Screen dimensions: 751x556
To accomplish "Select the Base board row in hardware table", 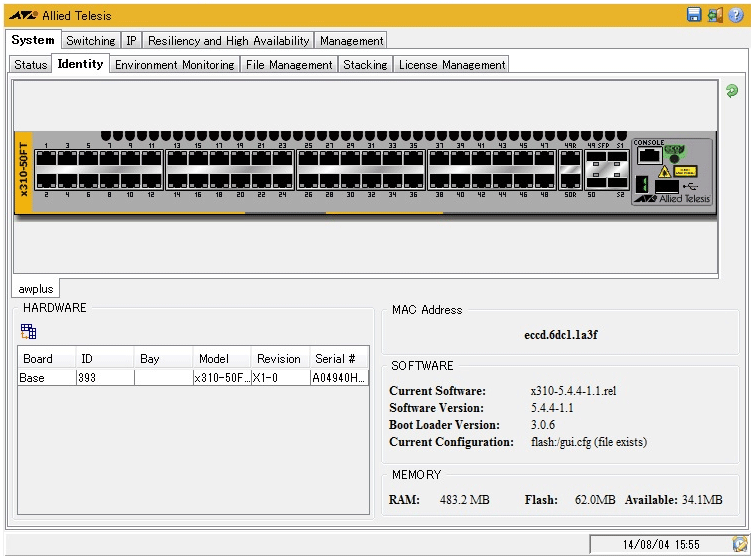I will tap(46, 378).
